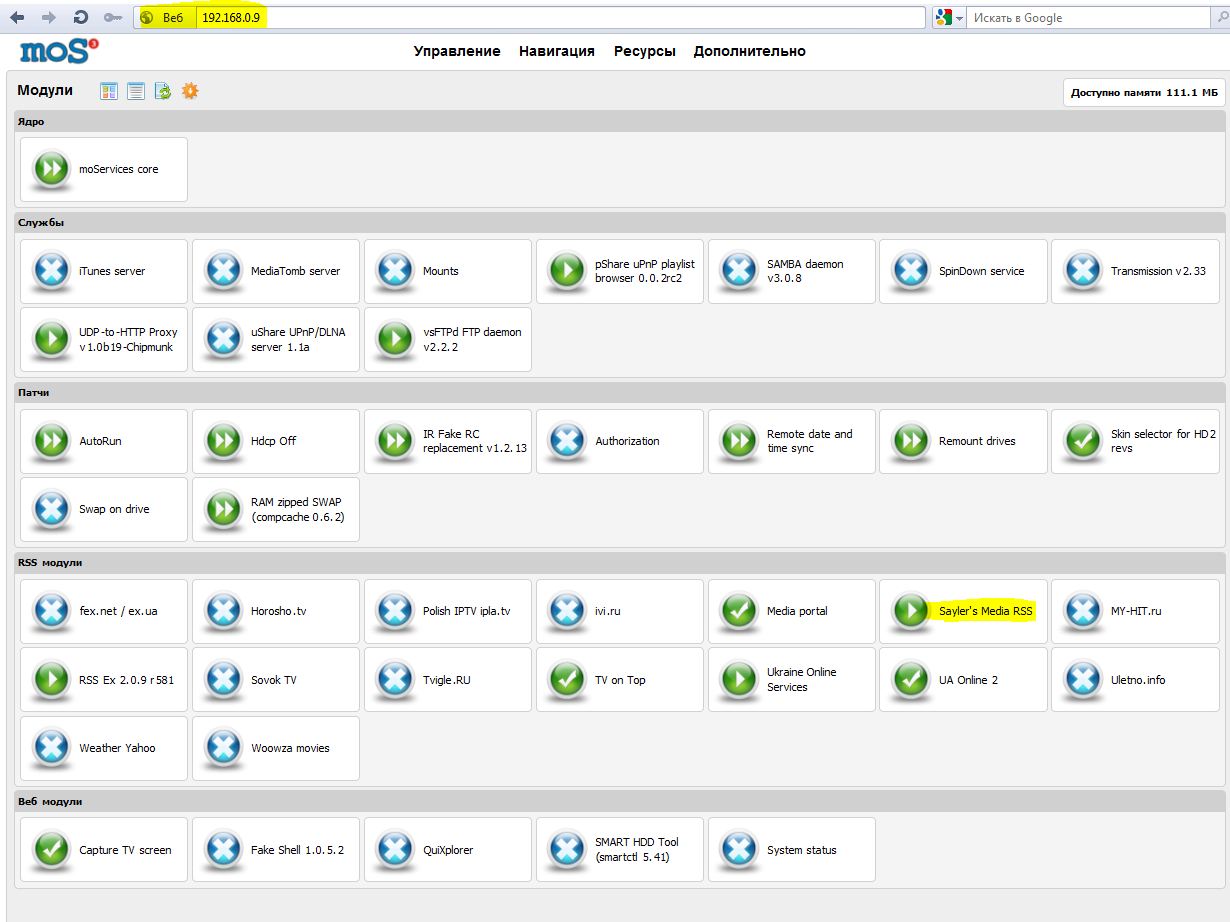Image resolution: width=1230 pixels, height=922 pixels.
Task: Click the tile view icon beside Модули
Action: click(x=109, y=91)
